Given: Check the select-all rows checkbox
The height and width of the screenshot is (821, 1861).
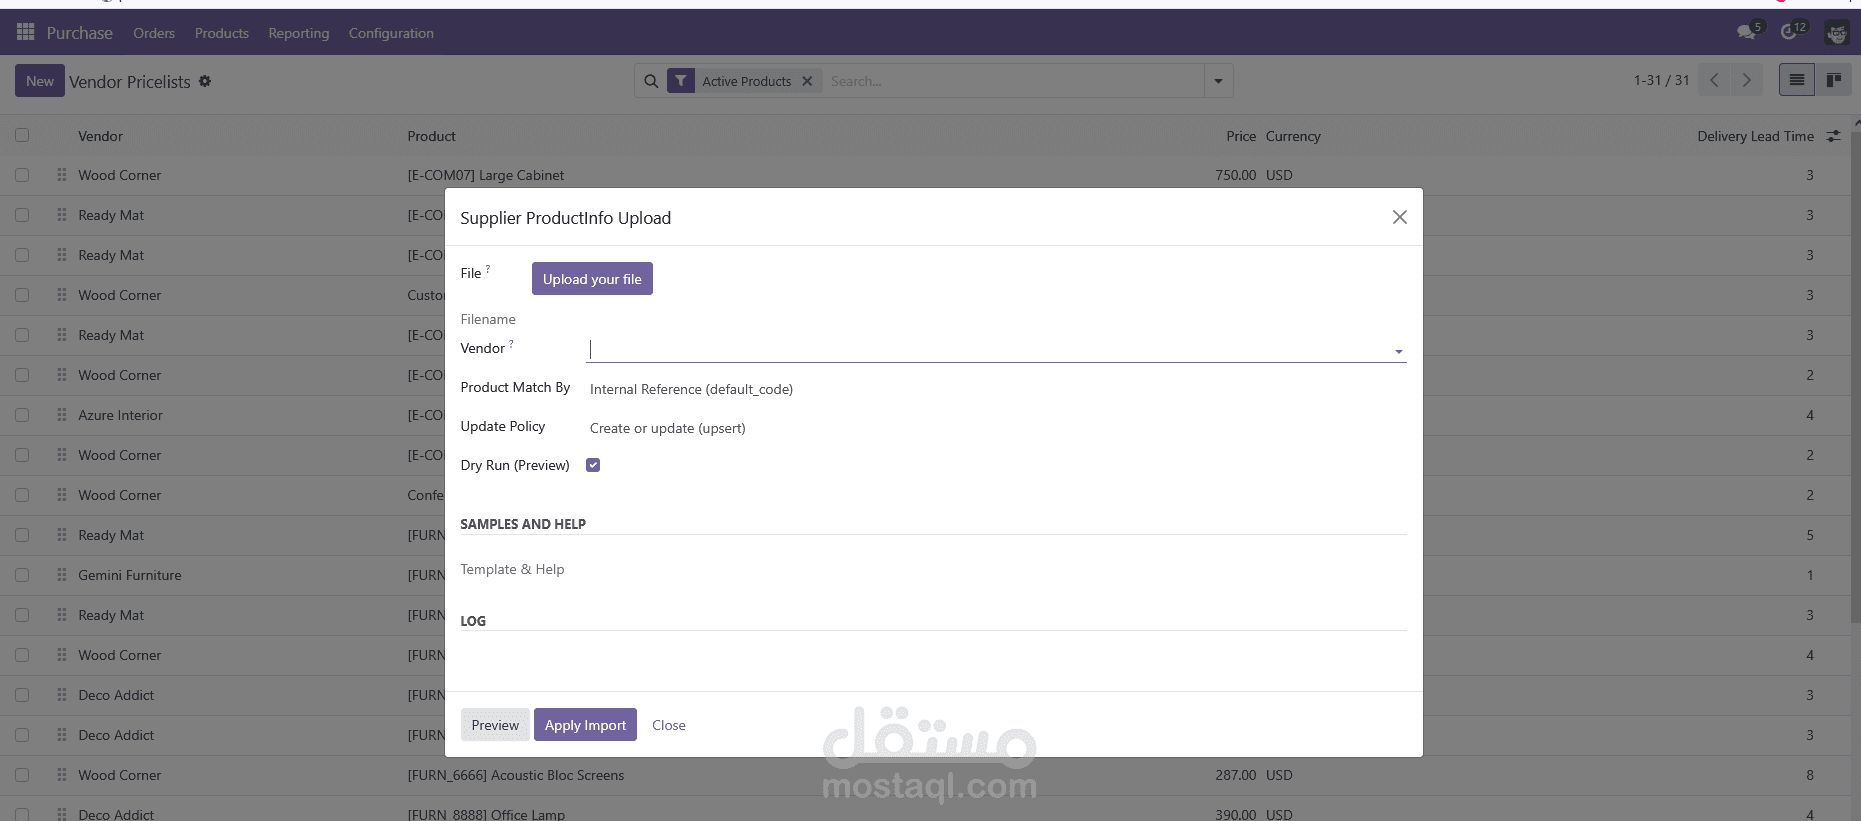Looking at the screenshot, I should (x=22, y=135).
